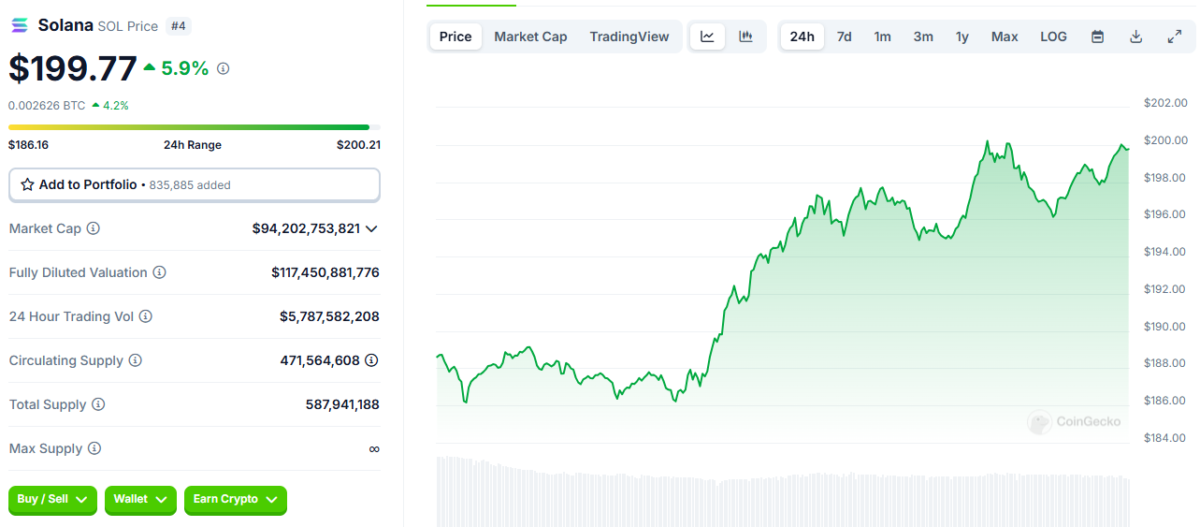Open the calendar date range picker
Viewport: 1200px width, 527px height.
(1097, 37)
